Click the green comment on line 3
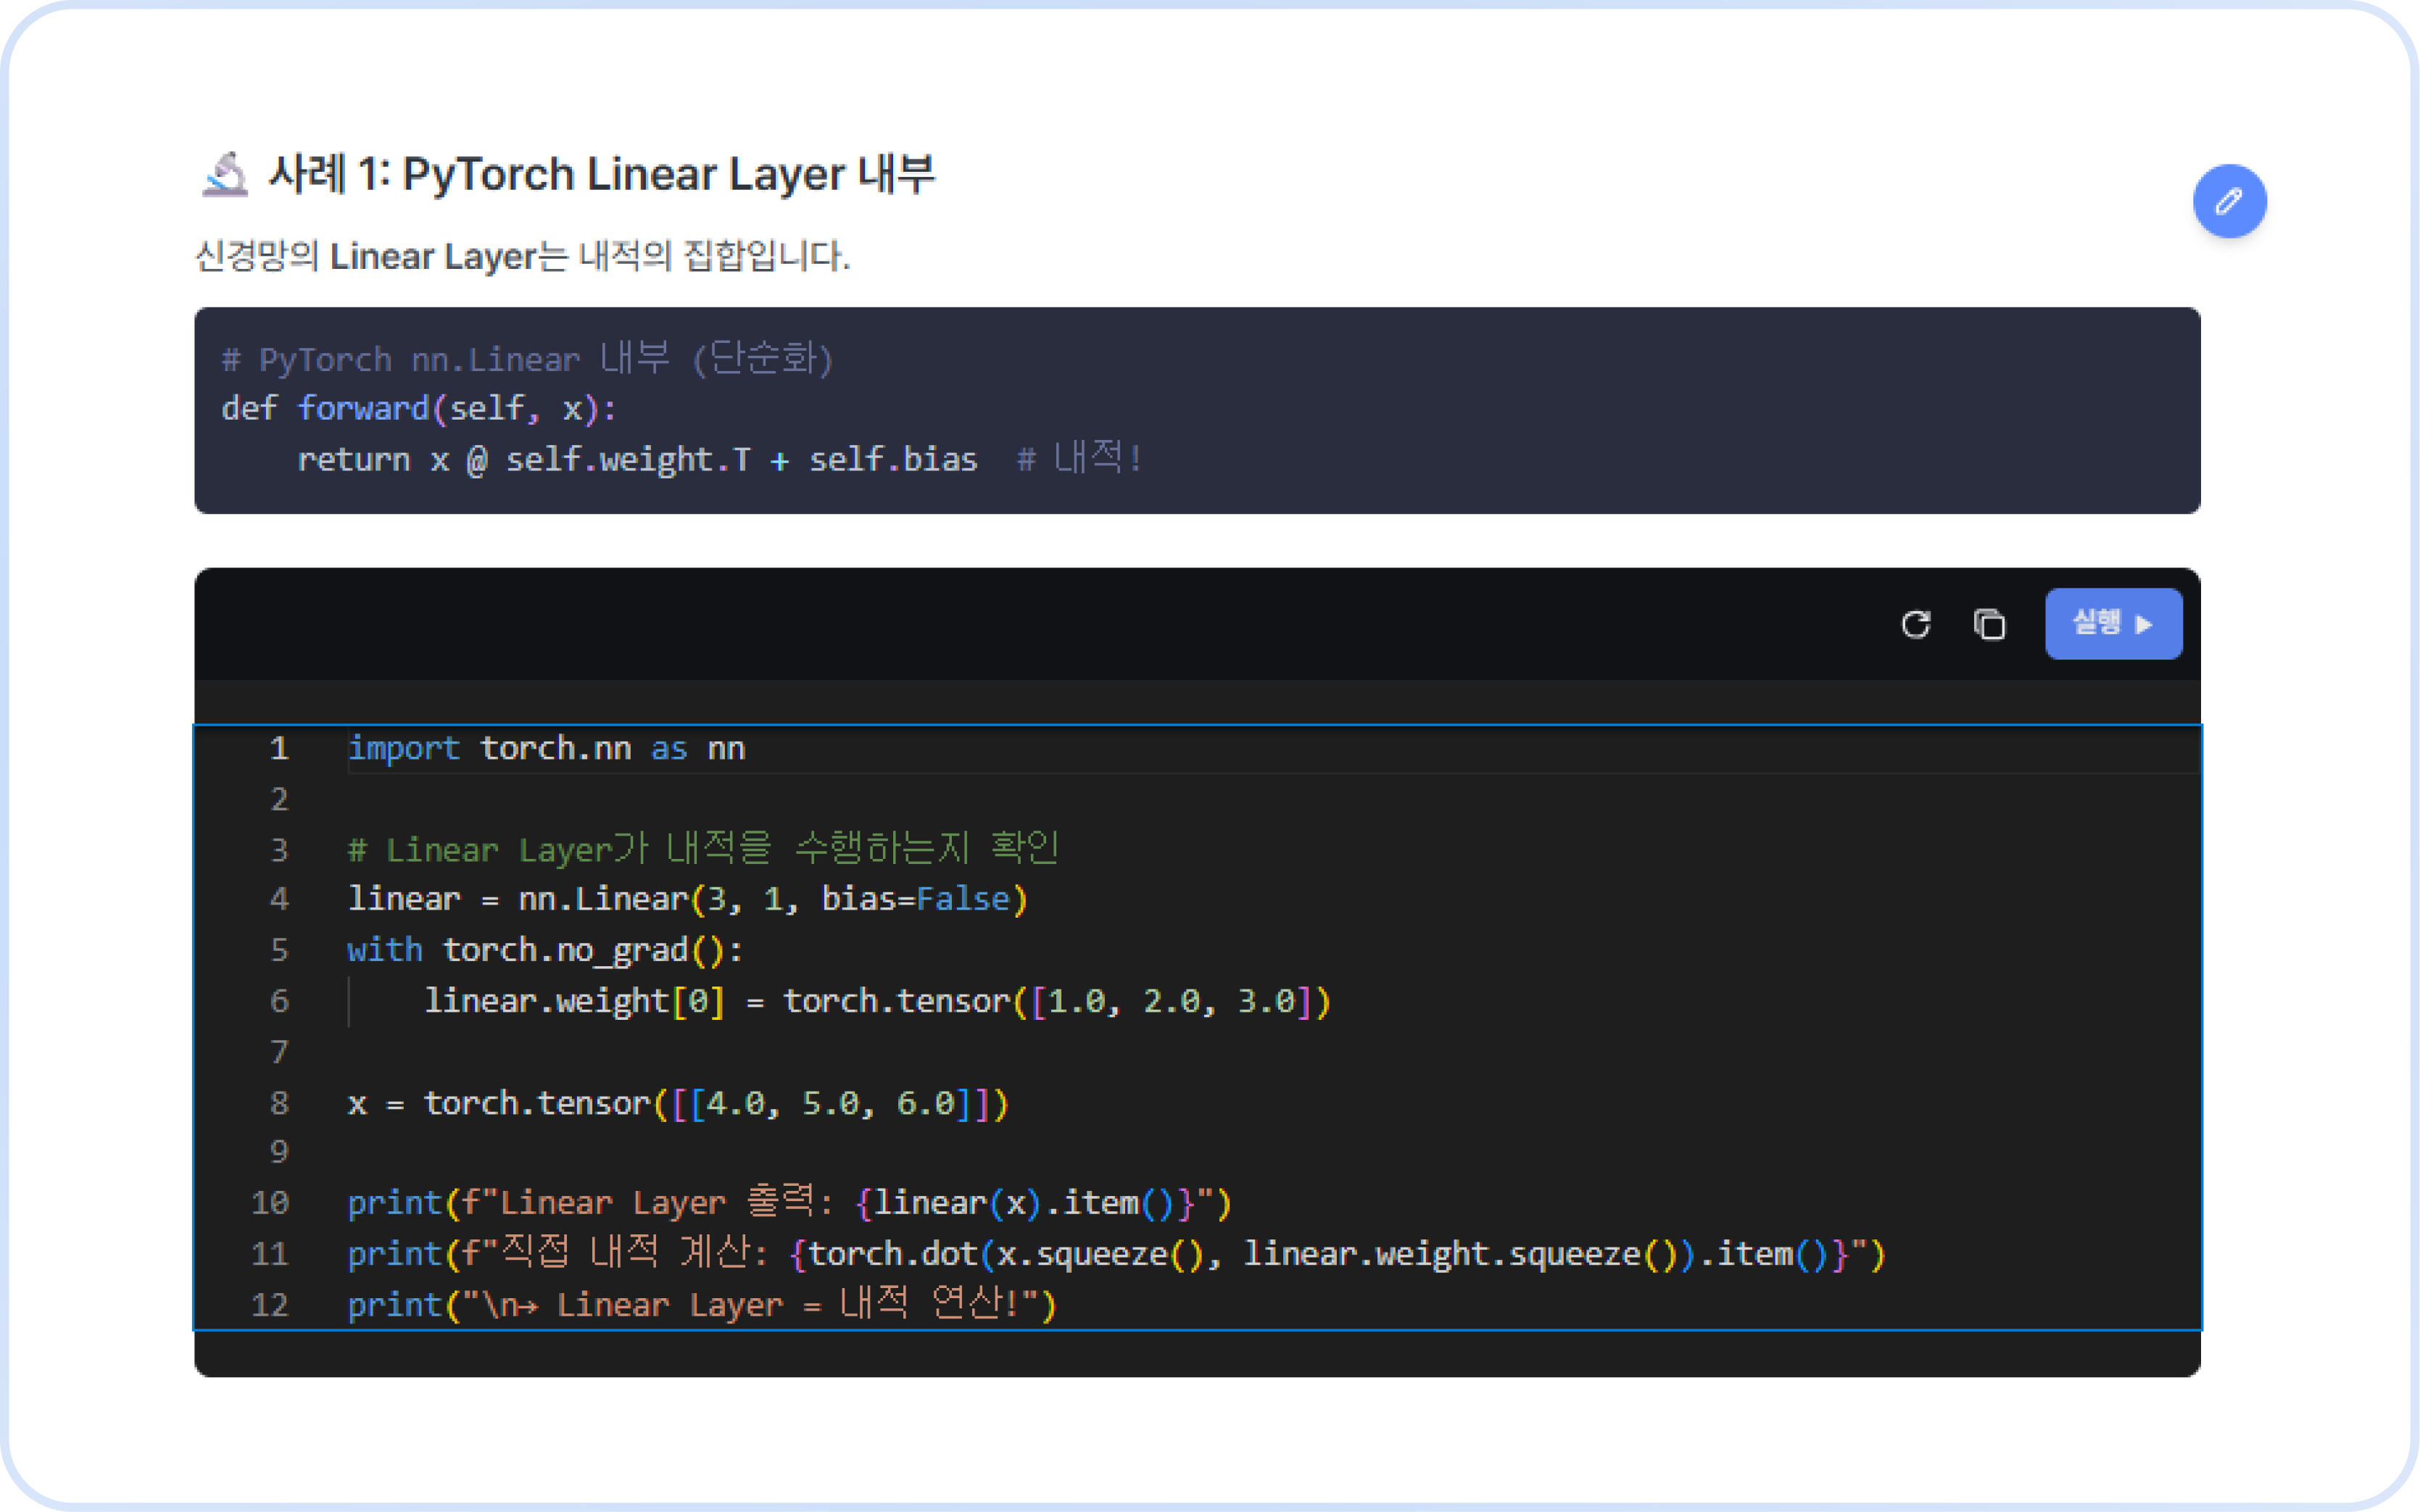This screenshot has width=2420, height=1512. 702,849
